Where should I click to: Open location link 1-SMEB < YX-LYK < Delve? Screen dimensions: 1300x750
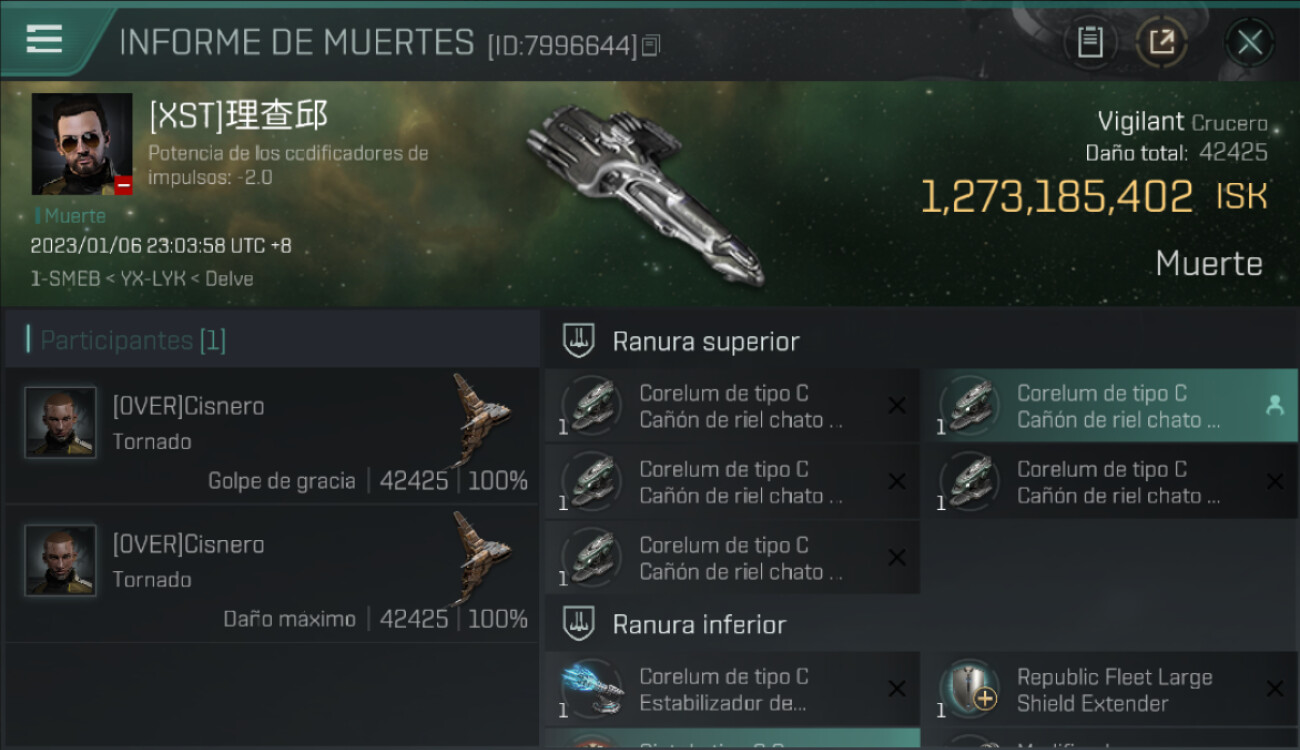[x=142, y=279]
